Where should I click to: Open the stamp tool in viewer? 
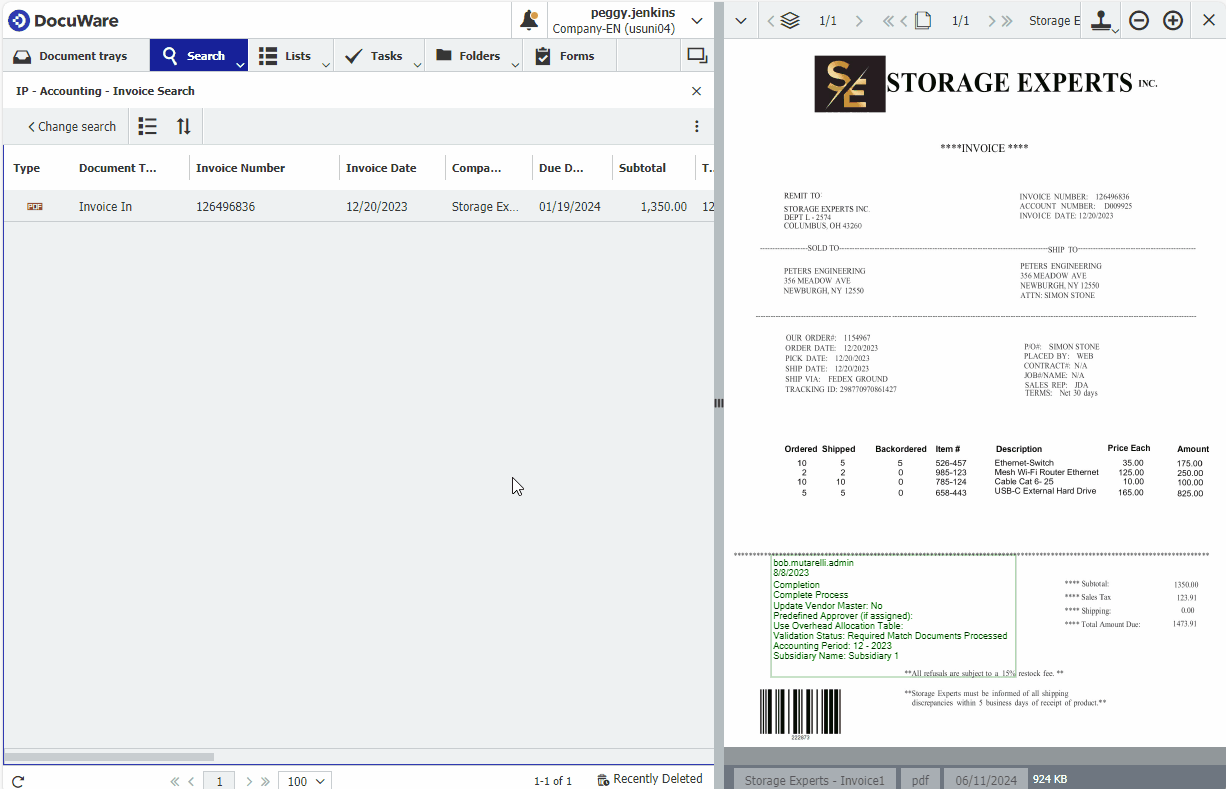[1103, 20]
